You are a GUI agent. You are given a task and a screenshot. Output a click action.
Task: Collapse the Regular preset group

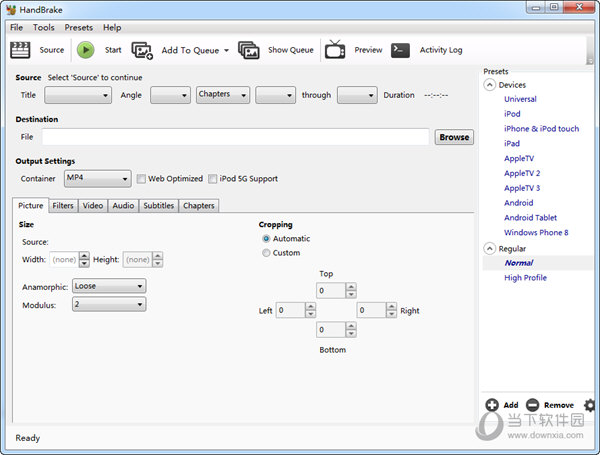click(490, 248)
